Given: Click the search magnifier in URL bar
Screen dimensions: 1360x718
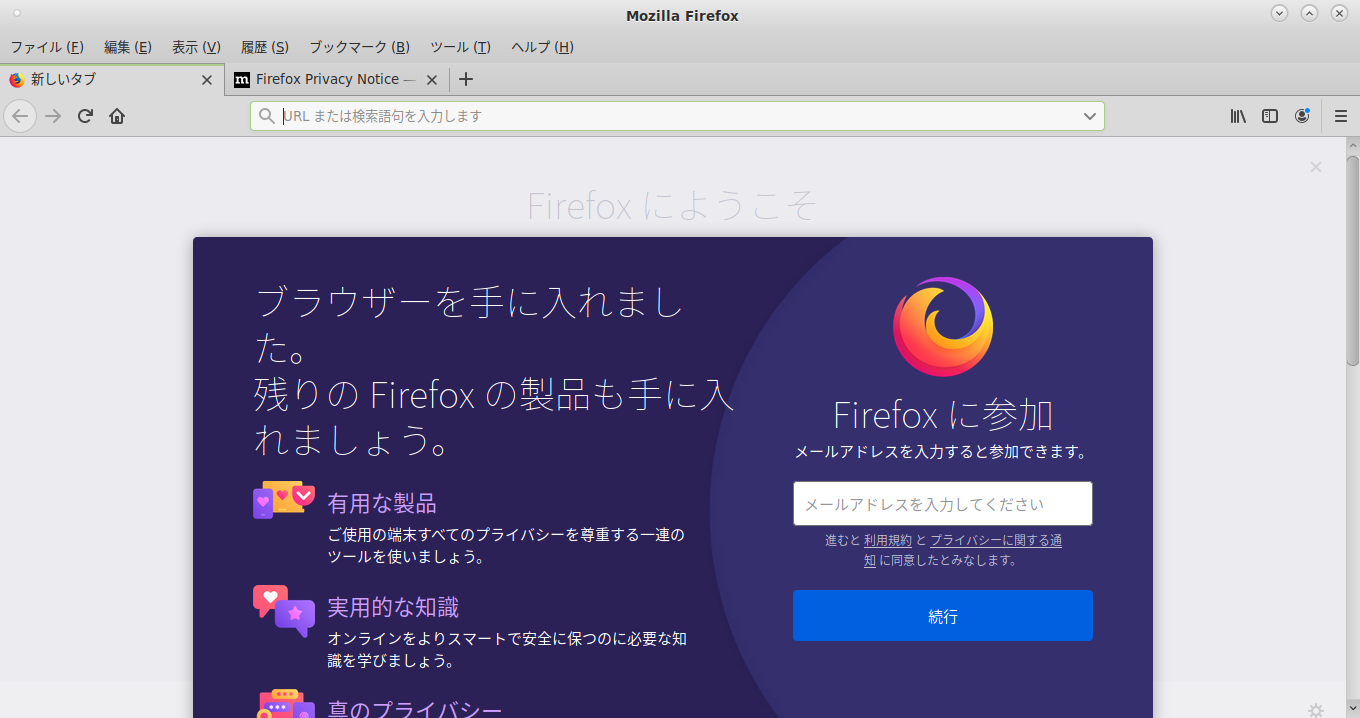Looking at the screenshot, I should pos(267,116).
